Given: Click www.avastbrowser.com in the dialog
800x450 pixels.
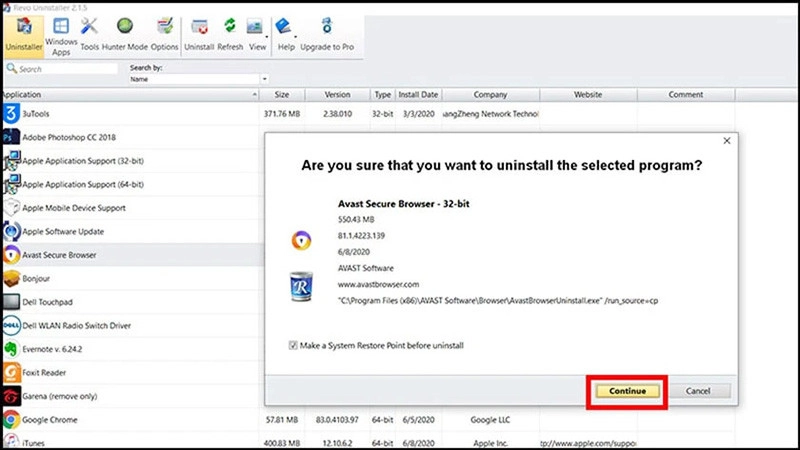Looking at the screenshot, I should tap(379, 284).
